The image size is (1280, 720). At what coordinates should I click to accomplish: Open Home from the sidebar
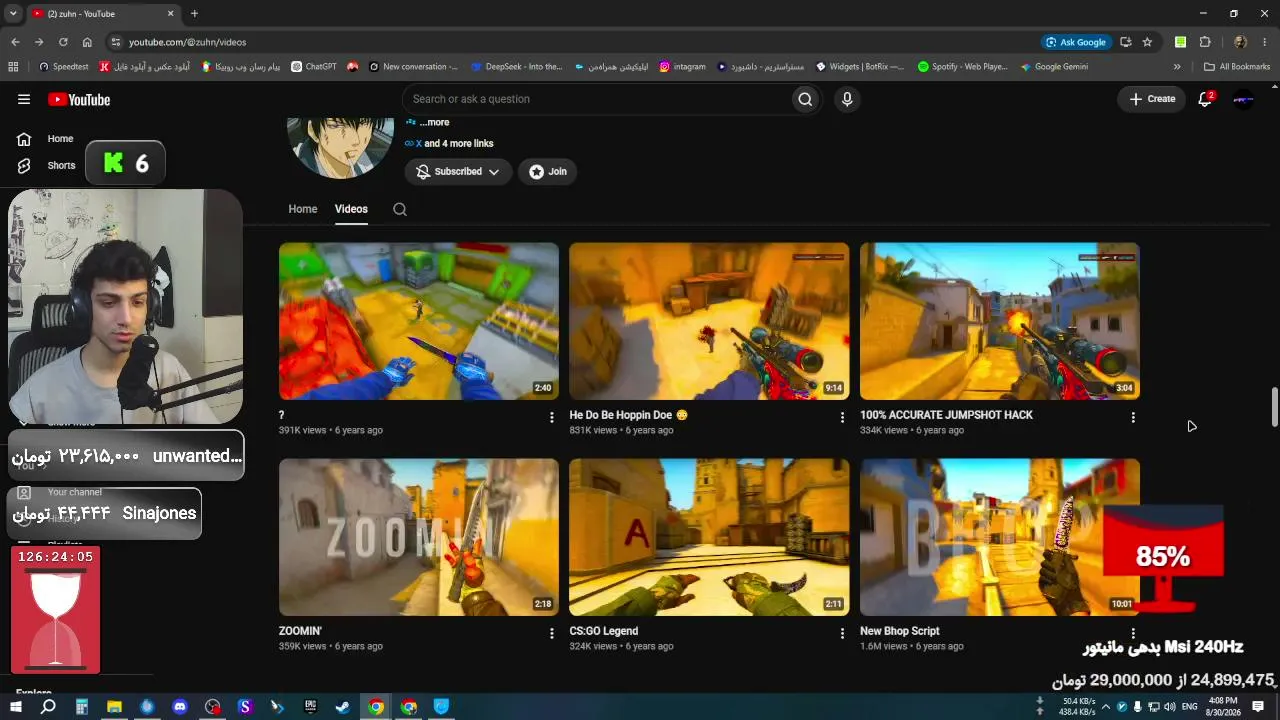point(46,139)
